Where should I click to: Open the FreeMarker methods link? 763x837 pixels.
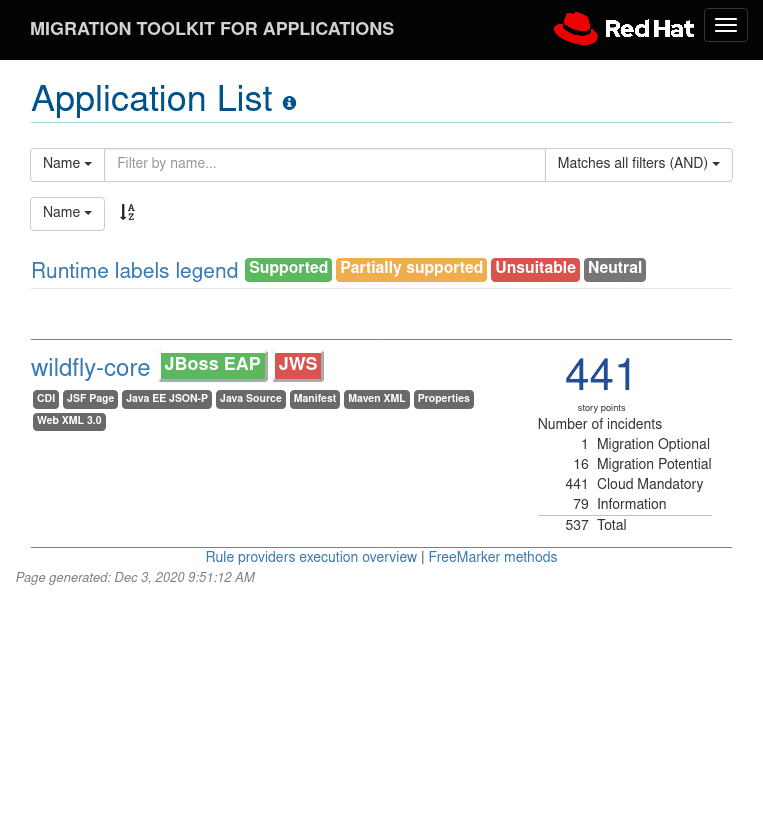(493, 557)
